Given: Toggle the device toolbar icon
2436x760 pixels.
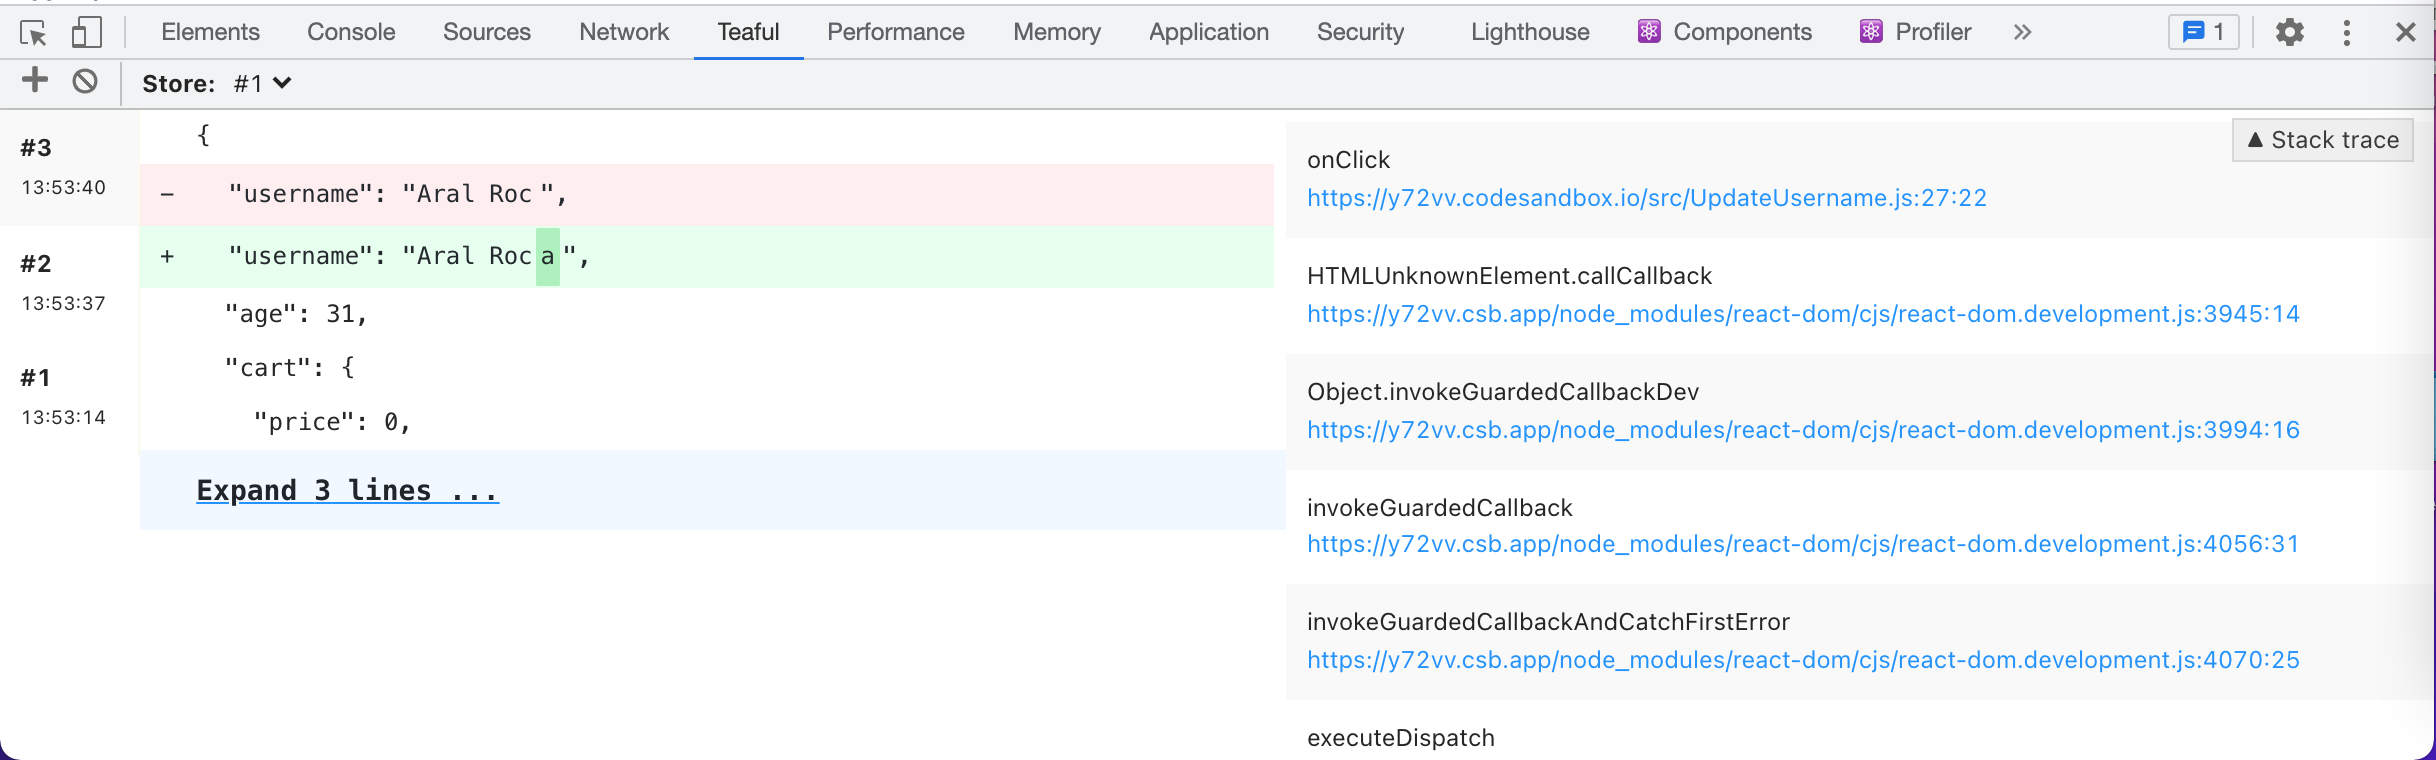Looking at the screenshot, I should tap(87, 32).
